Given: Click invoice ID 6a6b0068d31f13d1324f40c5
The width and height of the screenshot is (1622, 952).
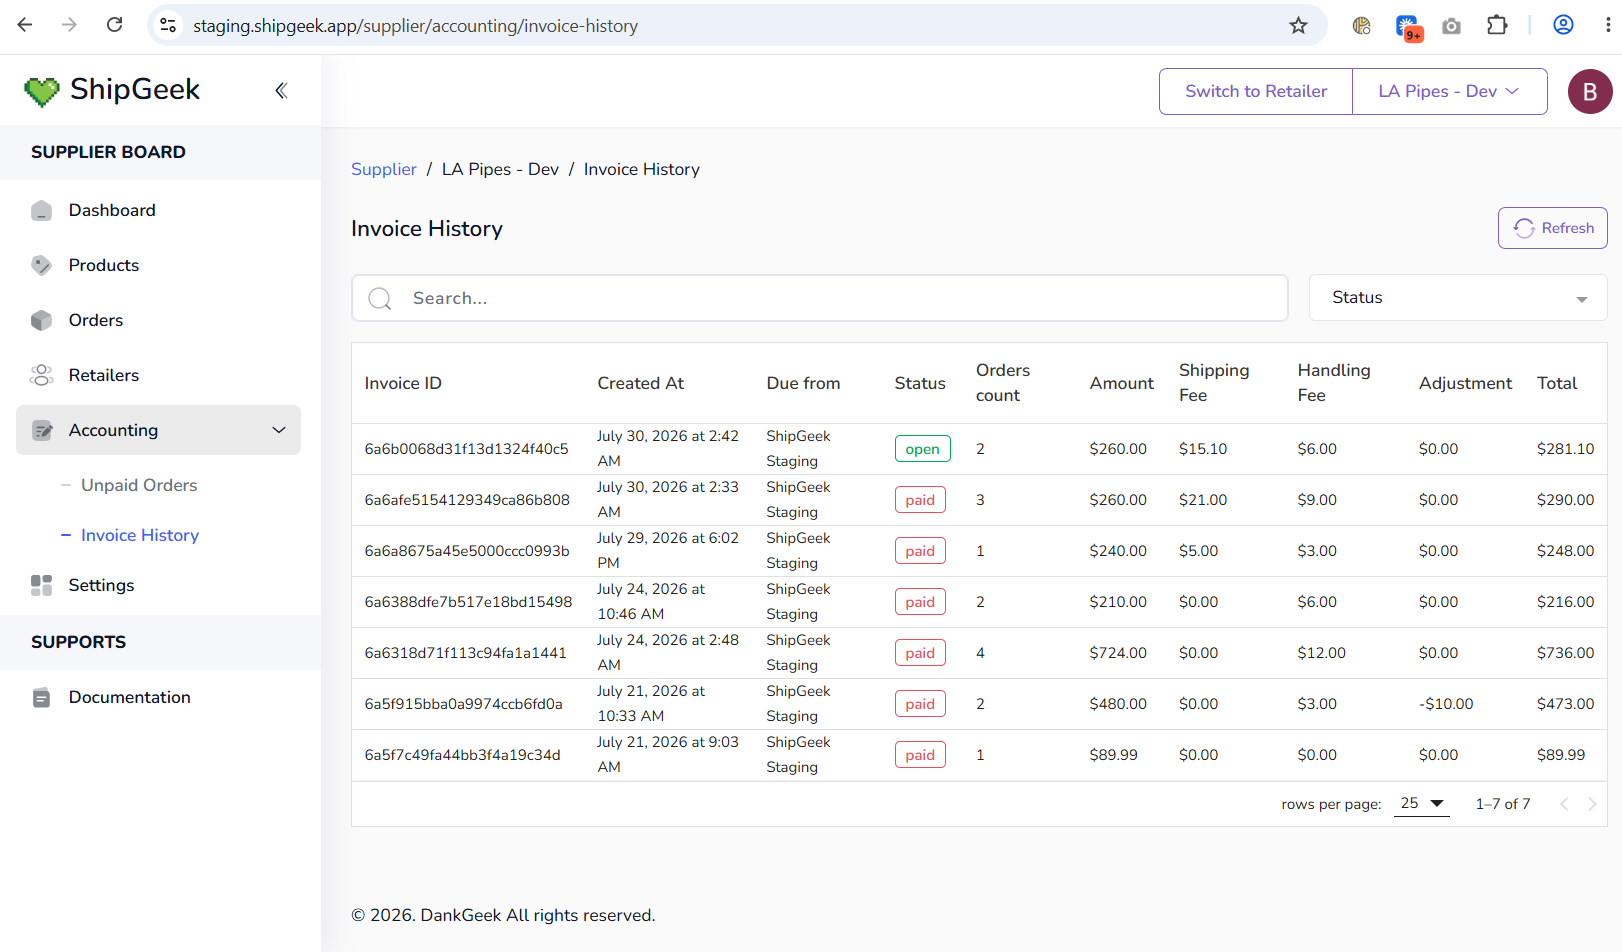Looking at the screenshot, I should tap(466, 449).
